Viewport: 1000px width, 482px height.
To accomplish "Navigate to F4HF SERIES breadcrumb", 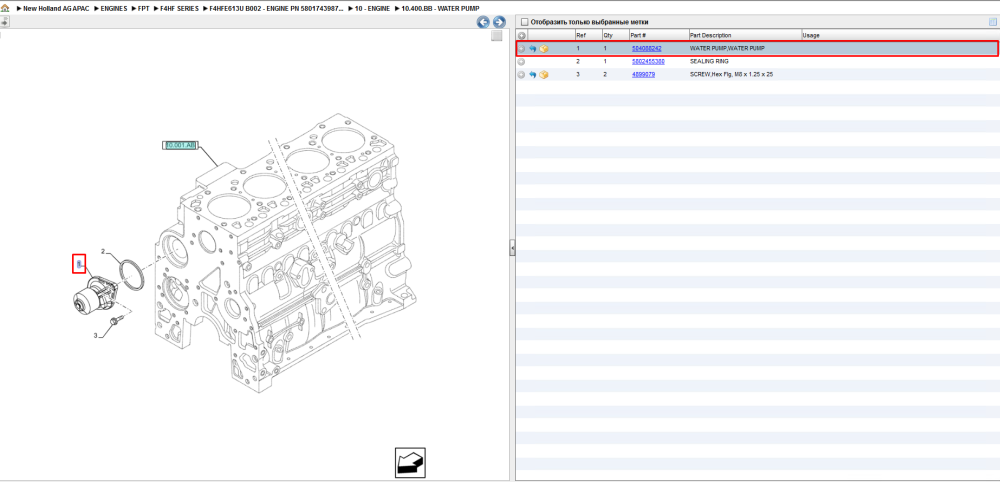I will click(179, 8).
